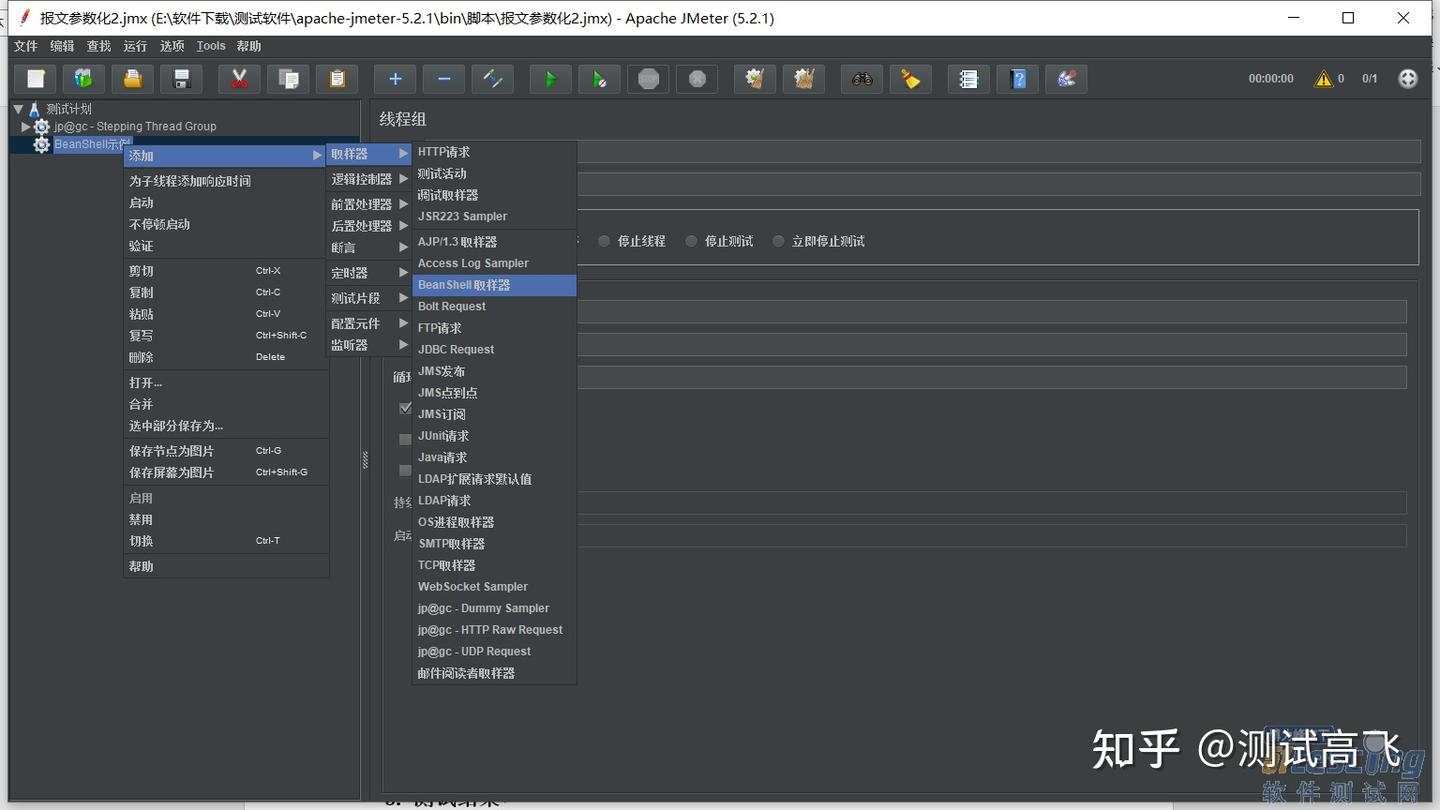This screenshot has width=1440, height=810.
Task: Clear all results with double broom icon
Action: coord(803,79)
